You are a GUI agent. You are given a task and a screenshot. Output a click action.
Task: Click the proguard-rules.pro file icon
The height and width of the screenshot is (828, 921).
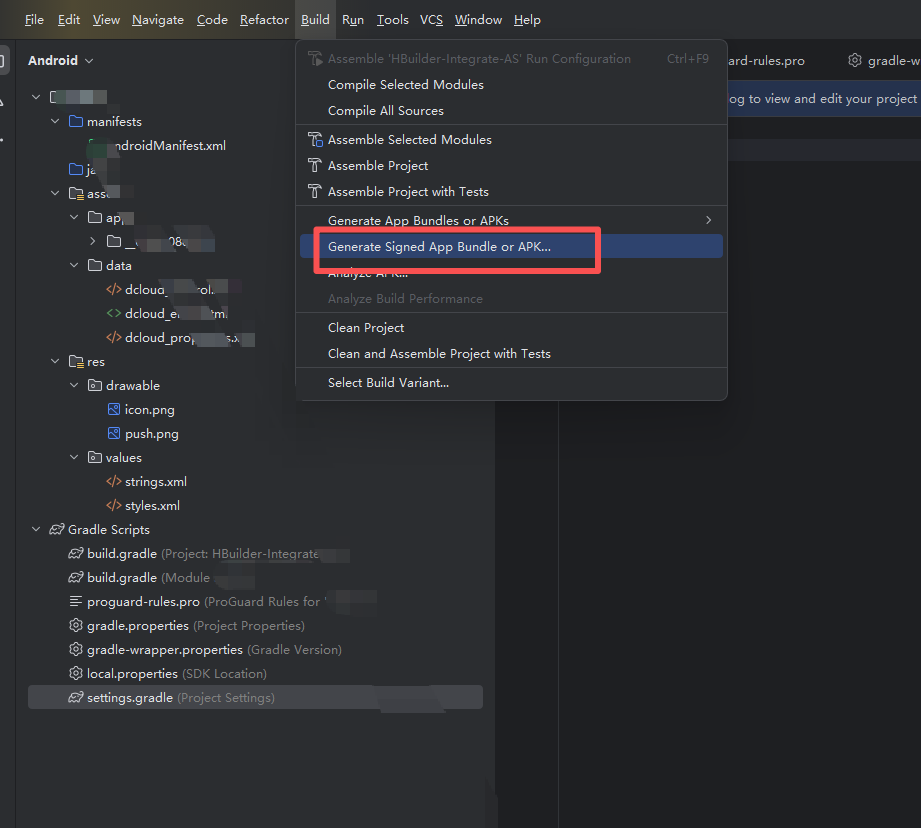click(x=75, y=602)
